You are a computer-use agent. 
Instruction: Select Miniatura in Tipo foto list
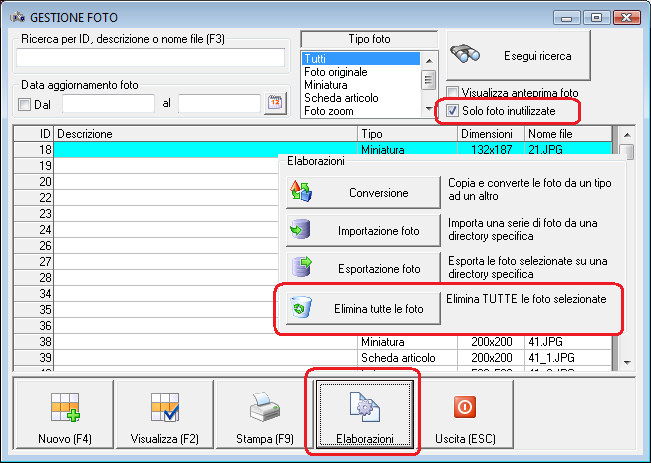pyautogui.click(x=361, y=85)
